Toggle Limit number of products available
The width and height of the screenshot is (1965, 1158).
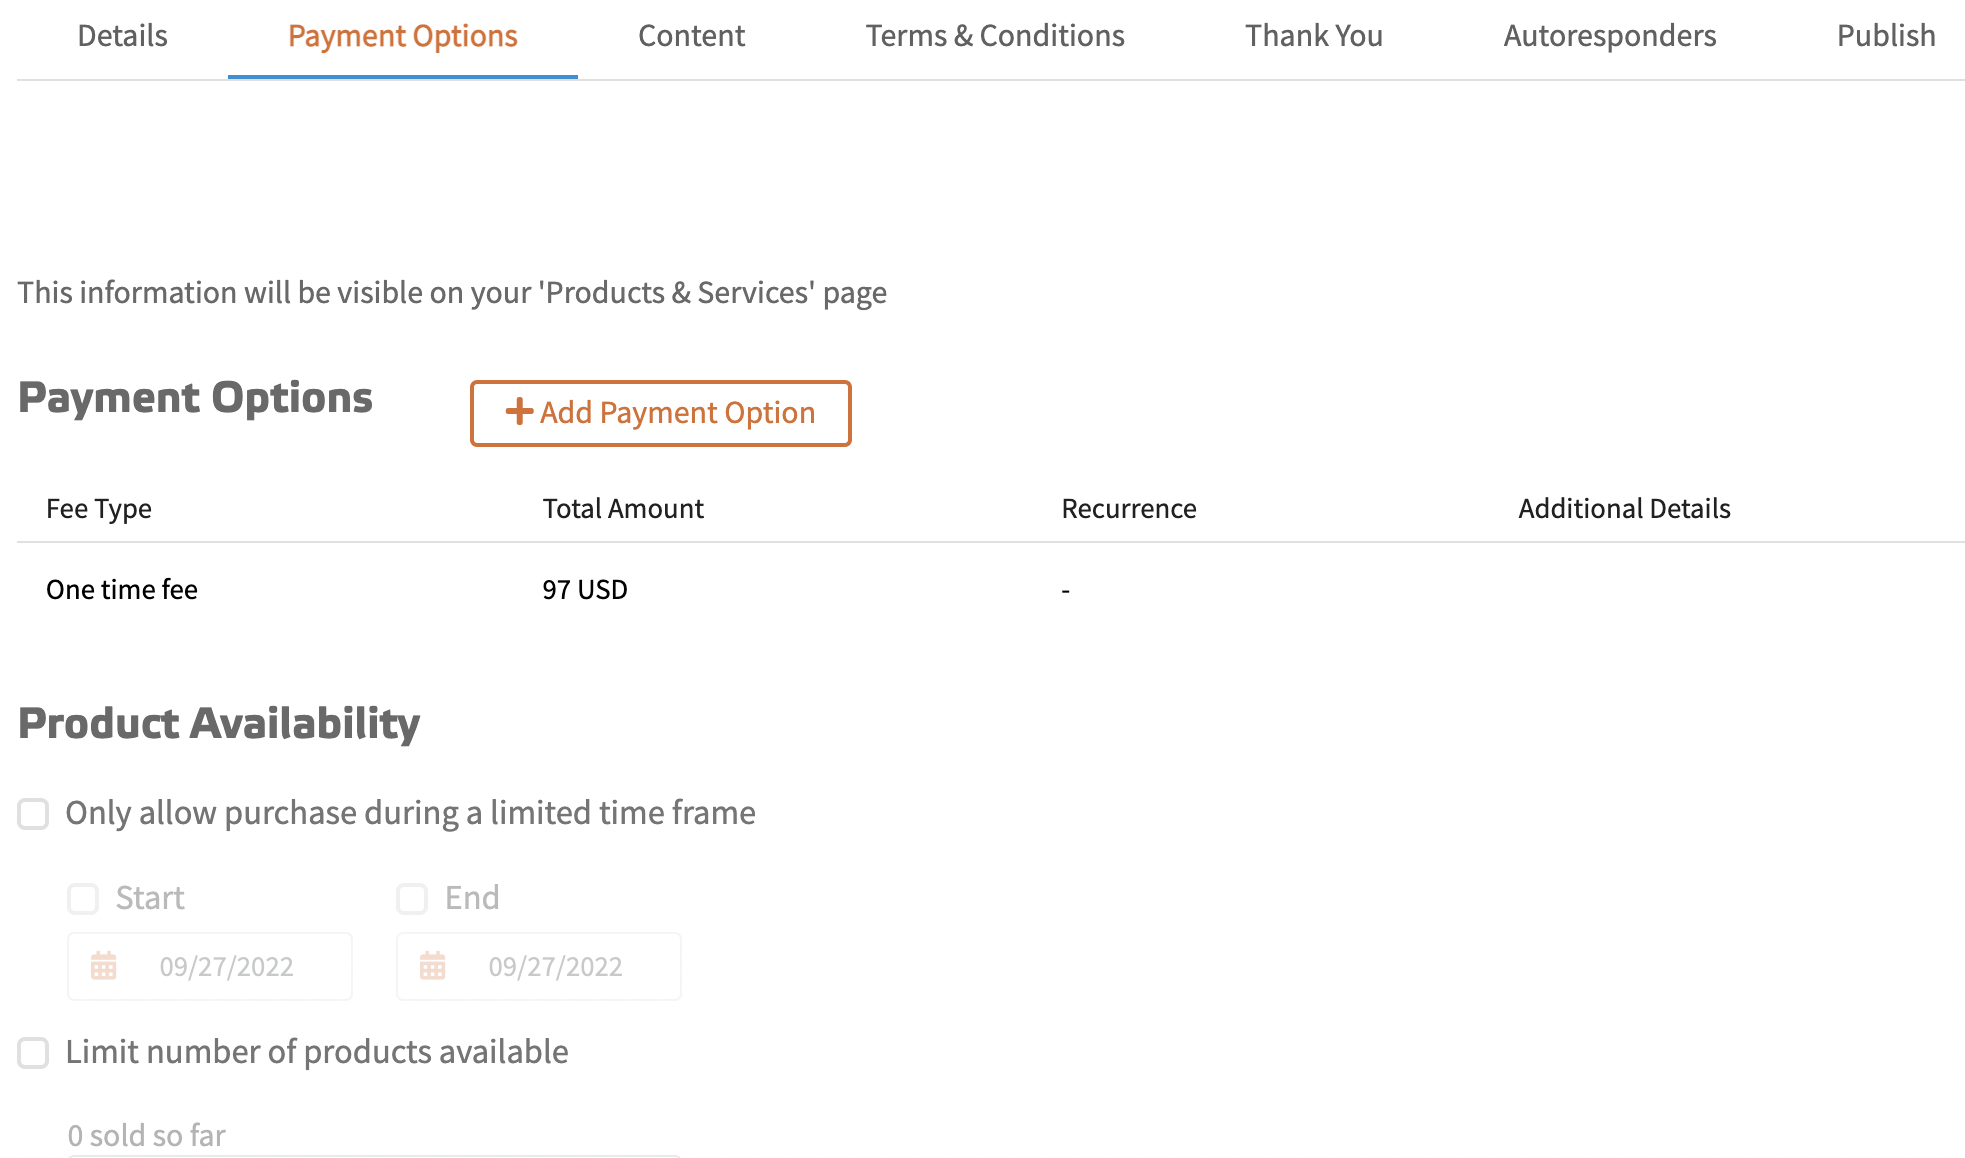33,1052
